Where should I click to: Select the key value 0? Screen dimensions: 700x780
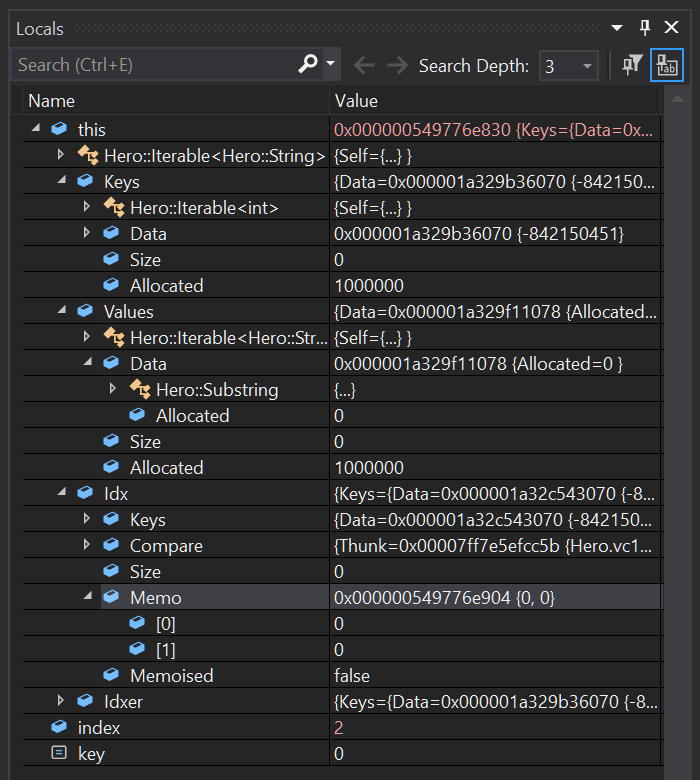click(339, 754)
